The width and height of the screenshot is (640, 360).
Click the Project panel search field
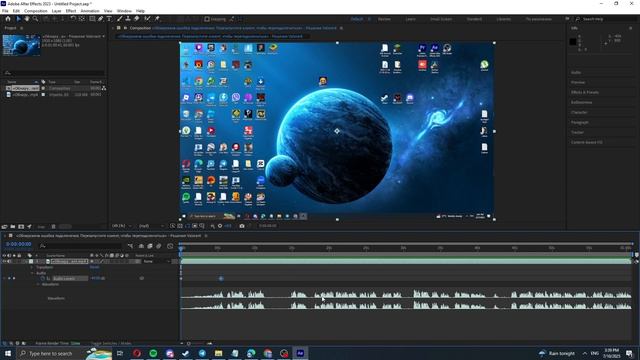coord(54,73)
